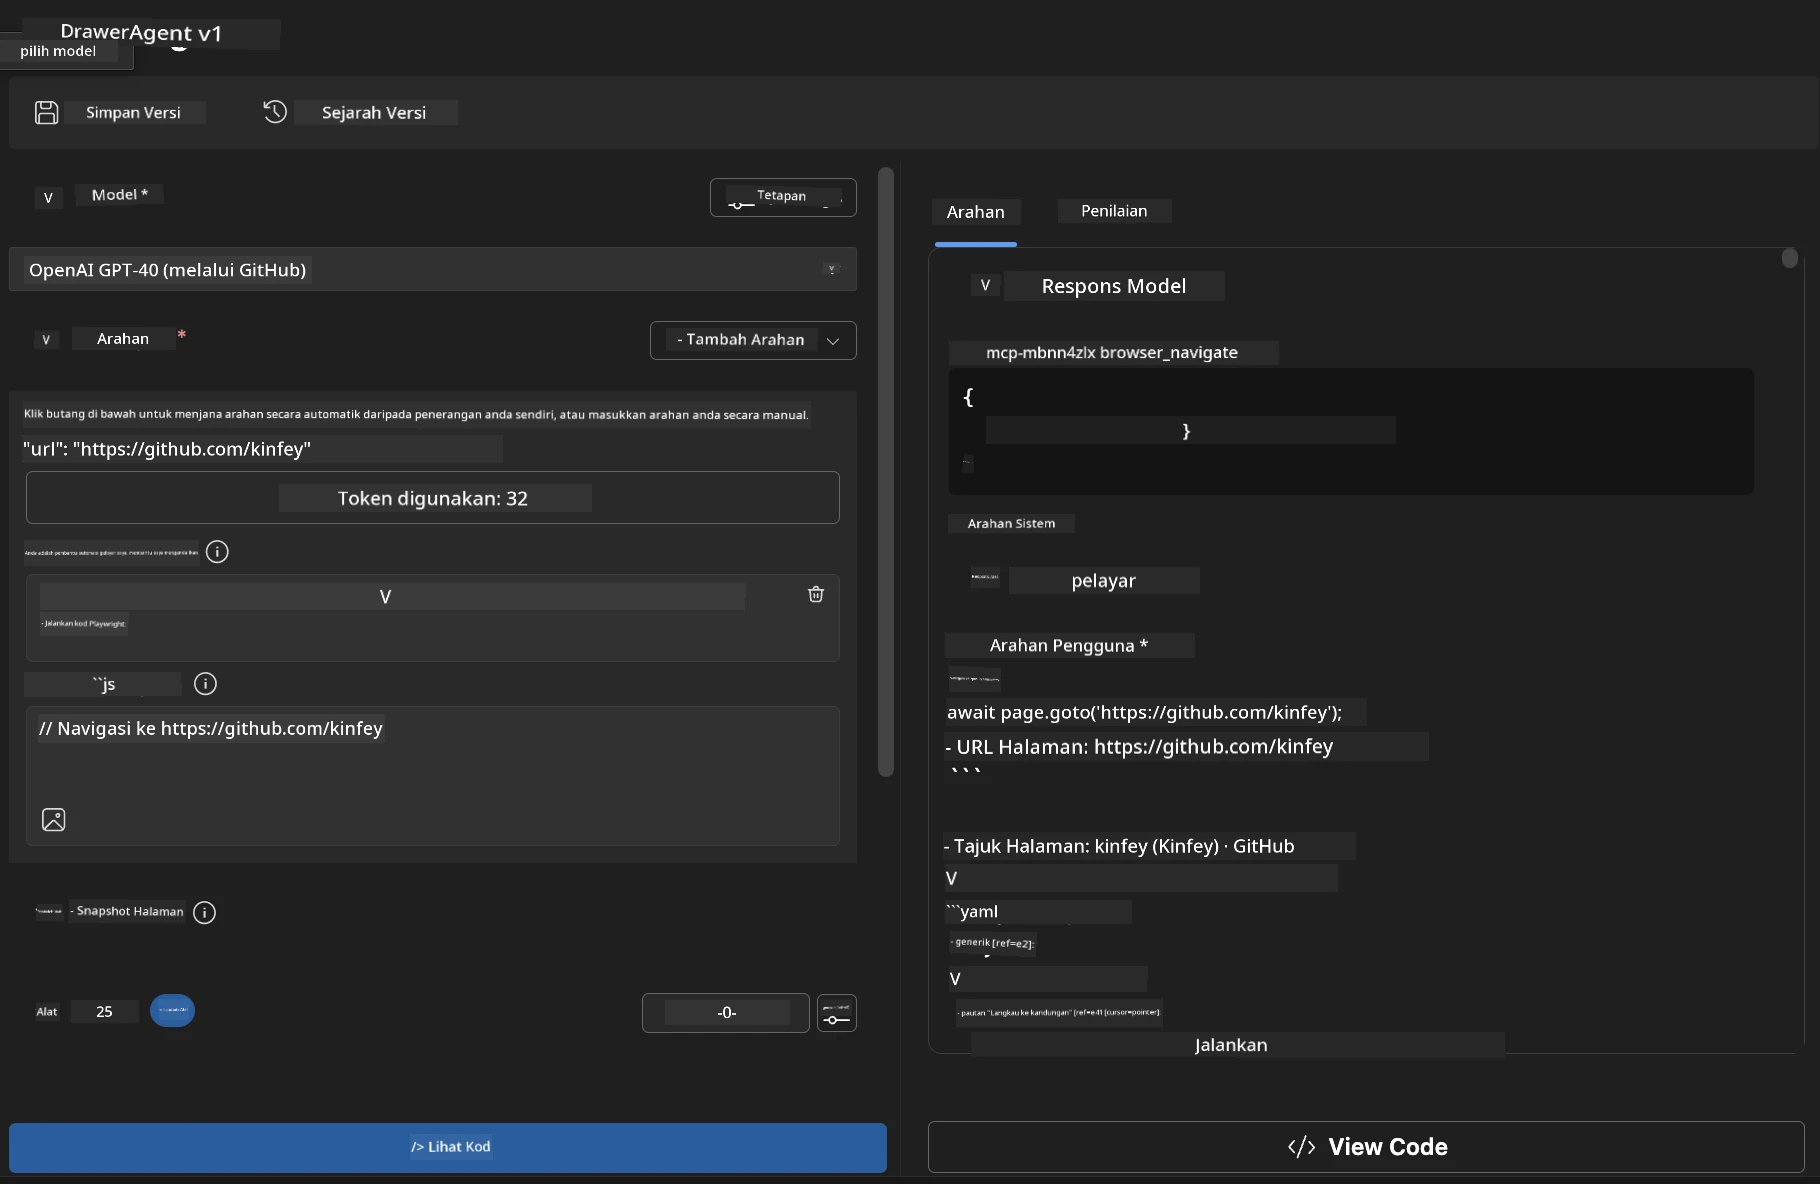Click the add image icon in the prompt box

[54, 820]
